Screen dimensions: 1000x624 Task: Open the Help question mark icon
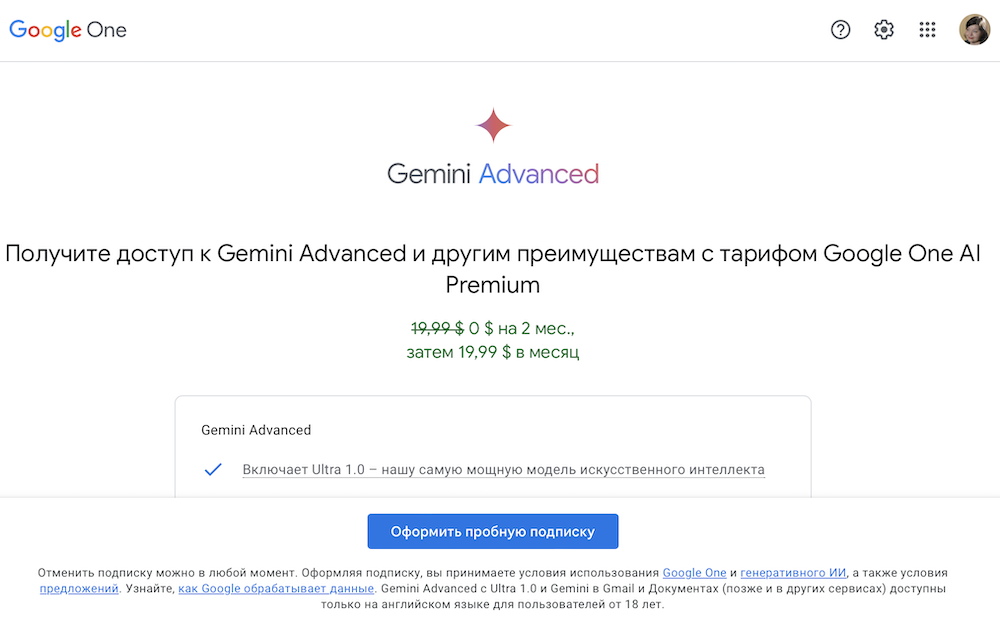841,30
